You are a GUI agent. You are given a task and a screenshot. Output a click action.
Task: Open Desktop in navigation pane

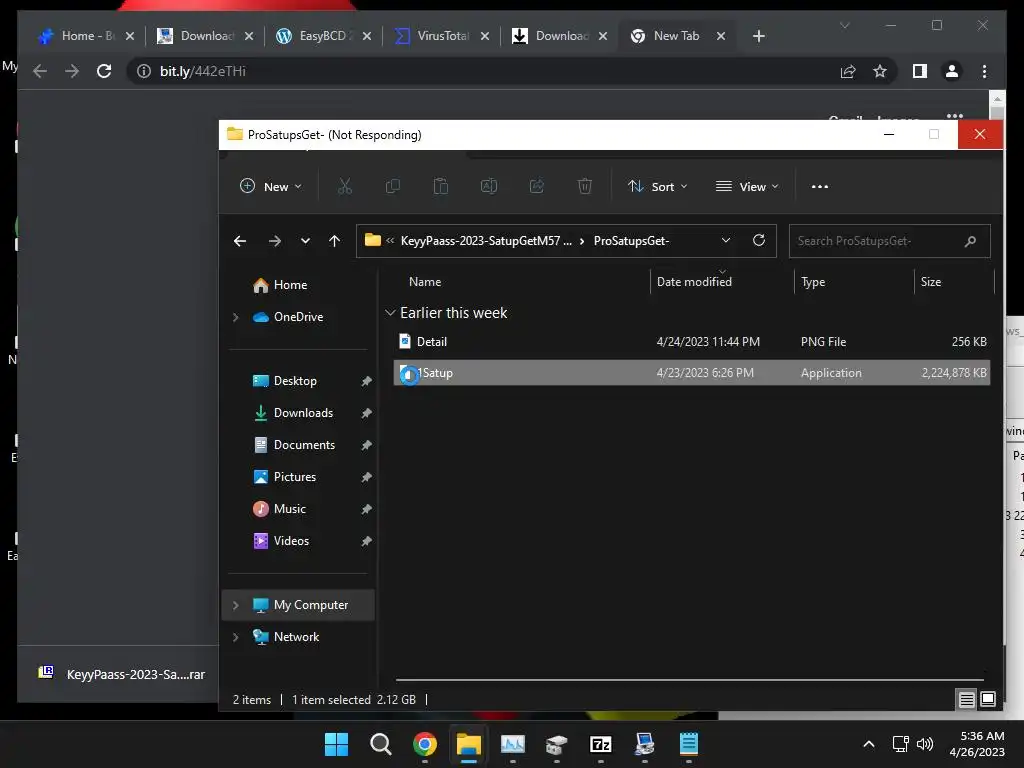295,381
